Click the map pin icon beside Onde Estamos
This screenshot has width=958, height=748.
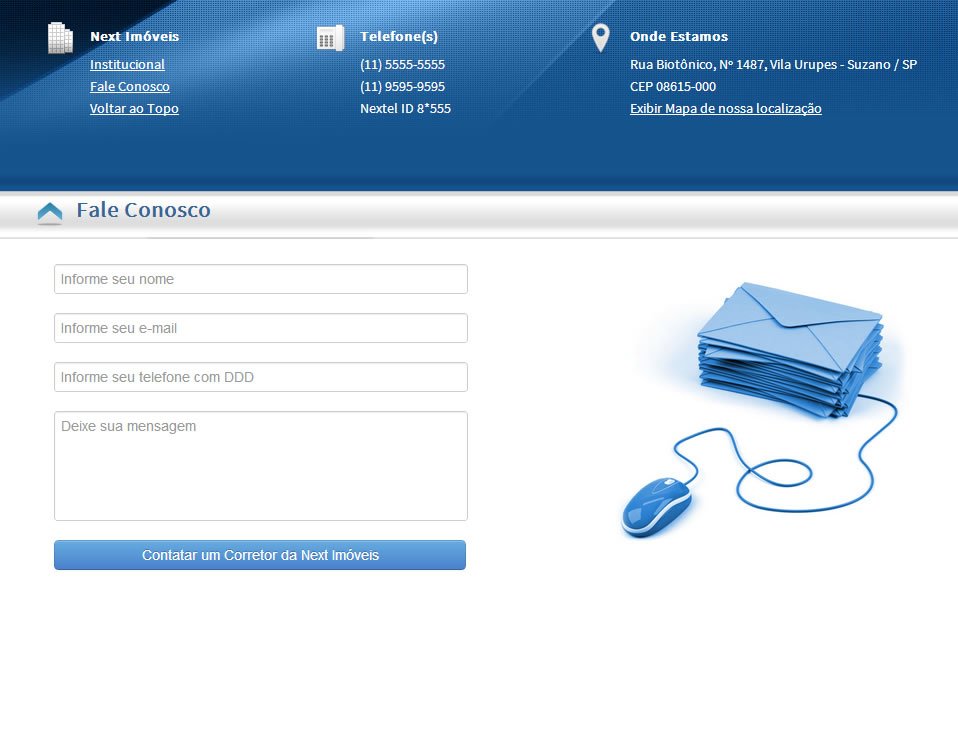[601, 38]
